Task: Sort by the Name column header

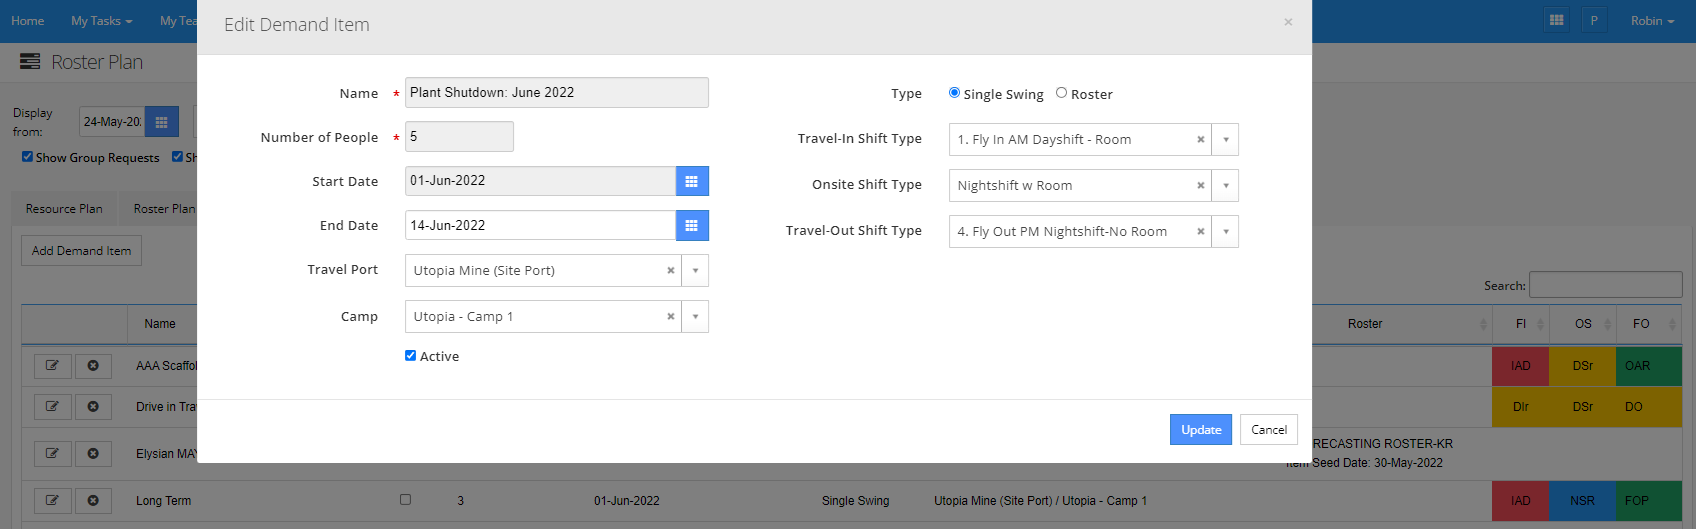Action: click(x=160, y=324)
